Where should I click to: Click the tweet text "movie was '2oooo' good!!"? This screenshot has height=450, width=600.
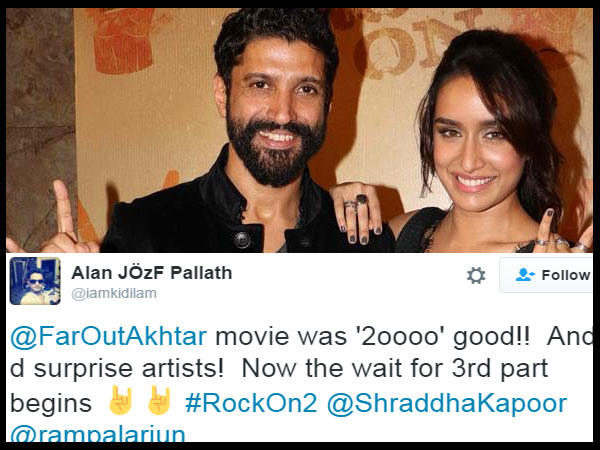pos(373,337)
